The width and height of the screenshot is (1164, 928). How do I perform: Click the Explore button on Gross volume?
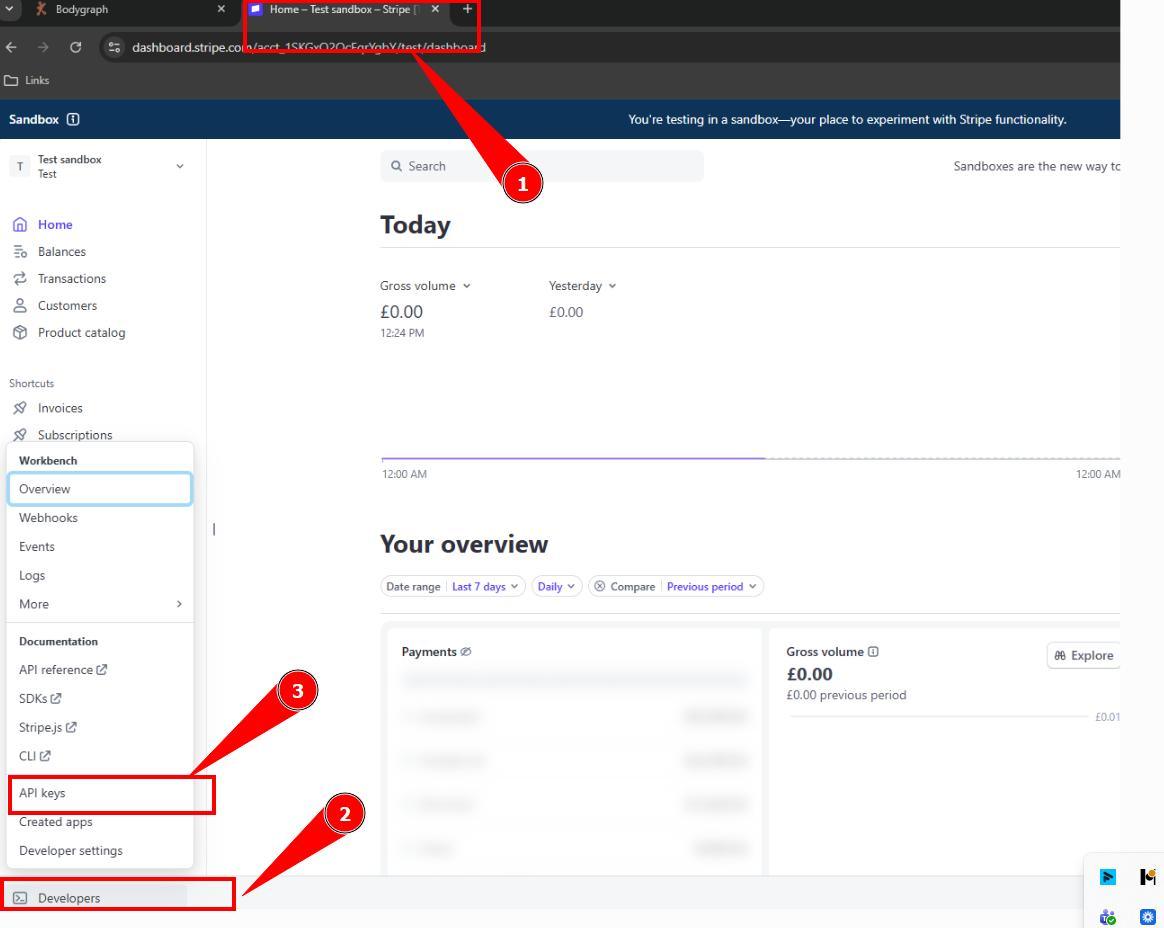point(1081,656)
